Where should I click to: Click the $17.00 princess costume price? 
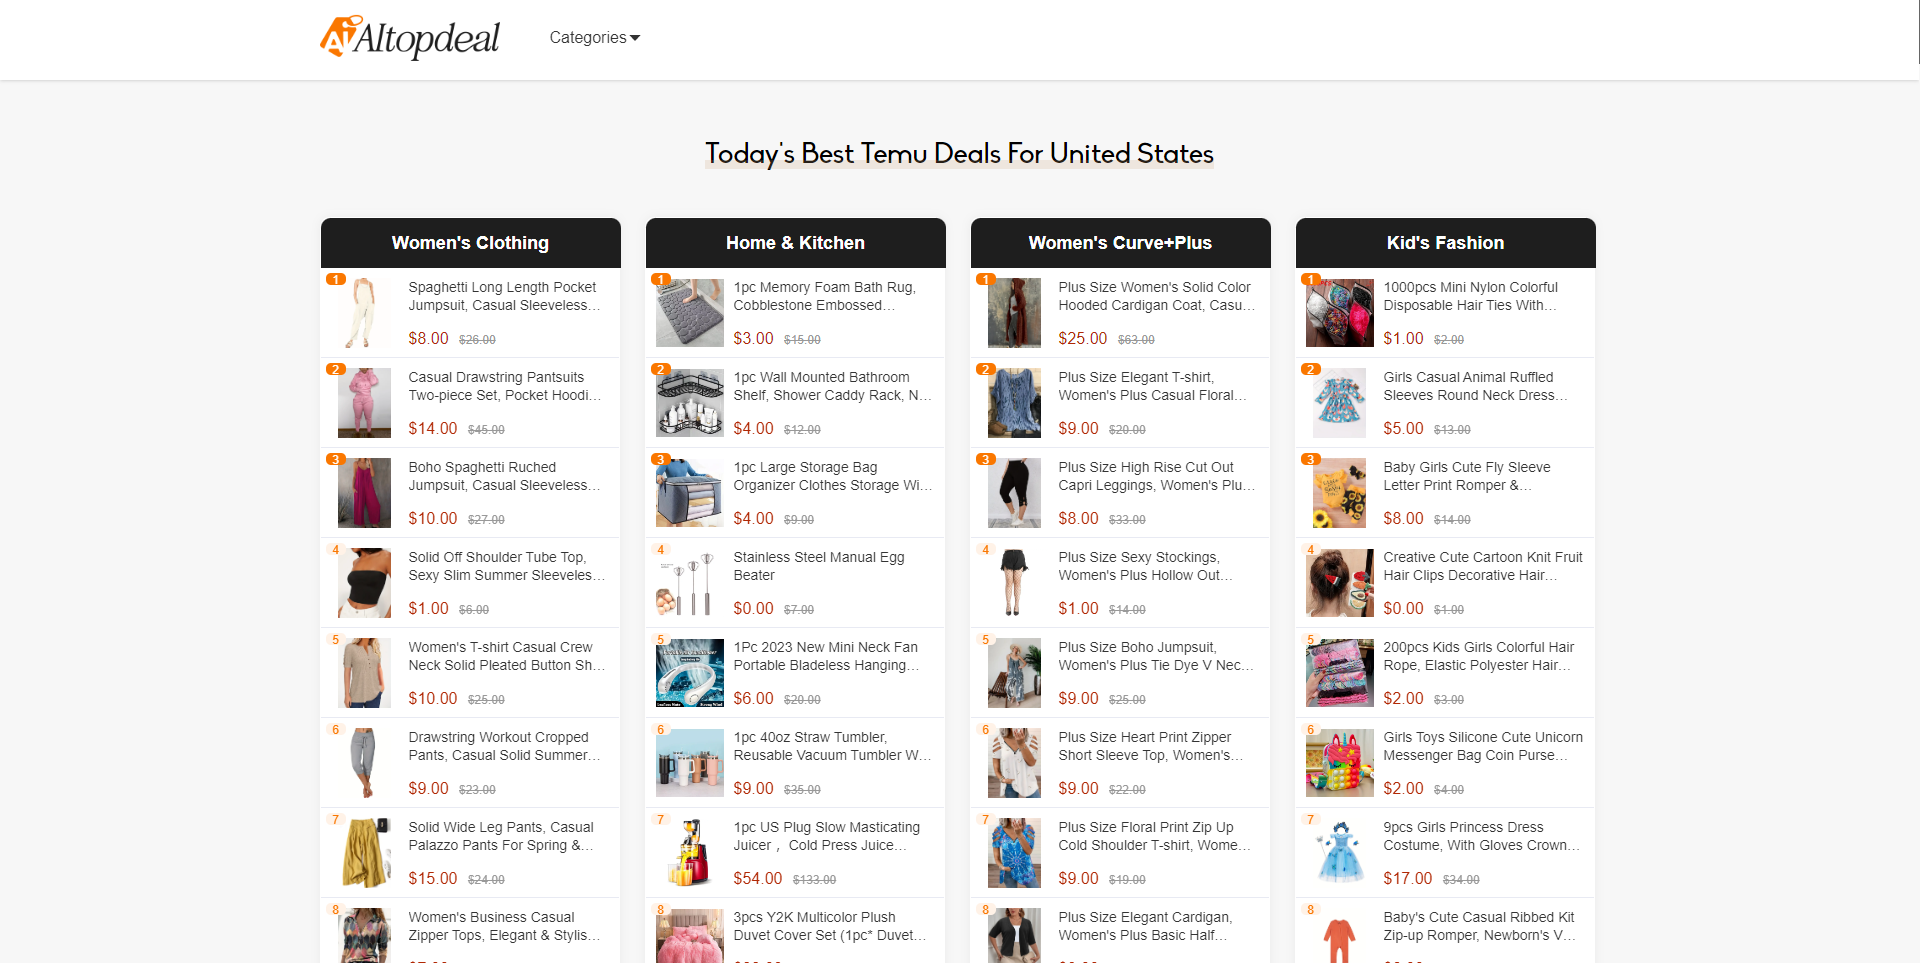pos(1407,878)
